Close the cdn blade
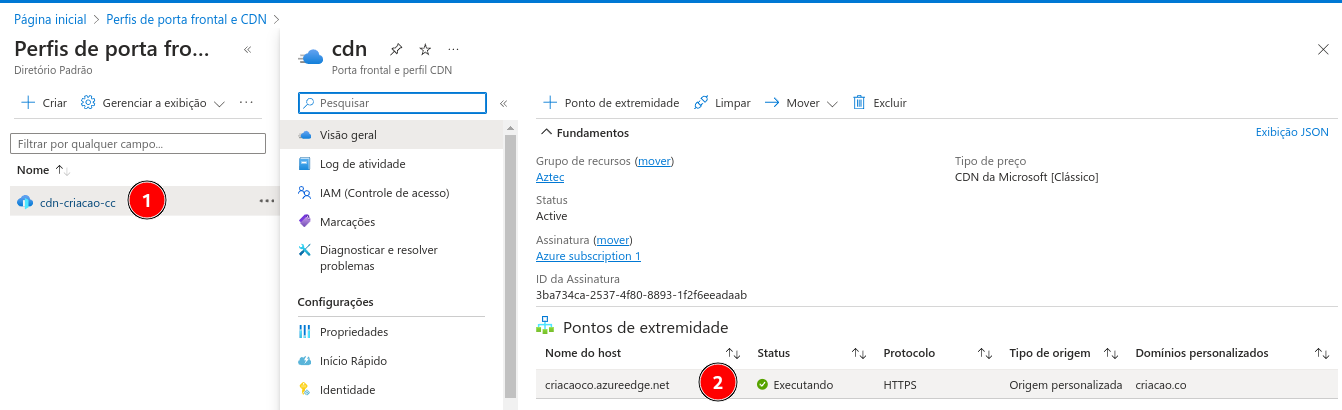 [x=1324, y=49]
